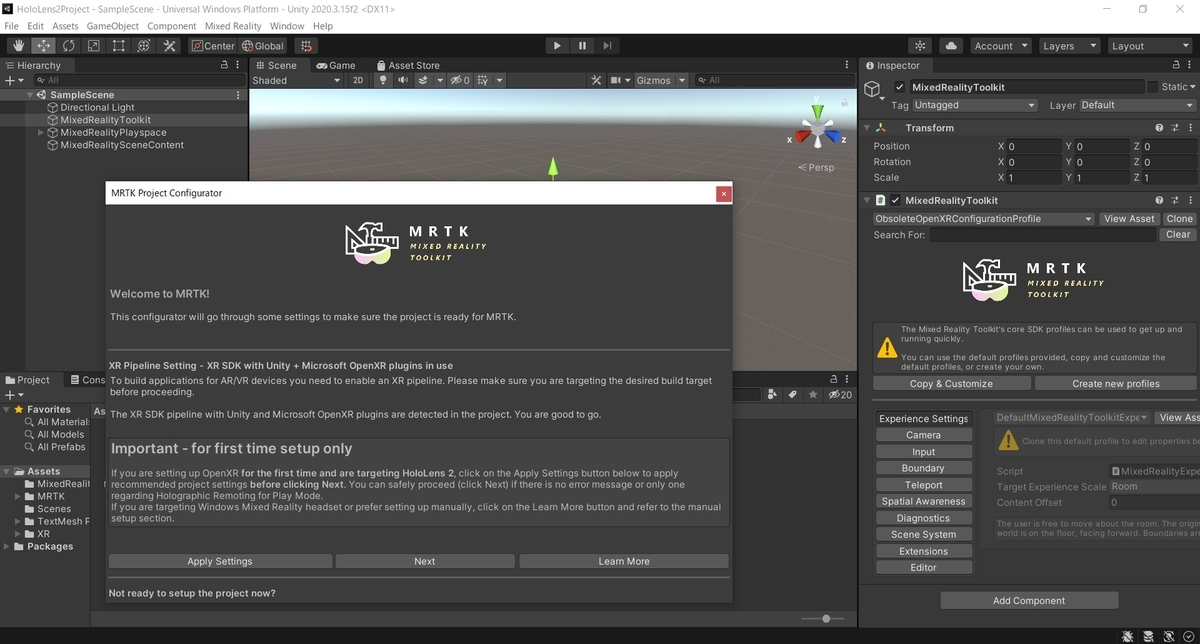1200x644 pixels.
Task: Disable the MixedRealityToolkit component checkbox
Action: click(x=896, y=200)
